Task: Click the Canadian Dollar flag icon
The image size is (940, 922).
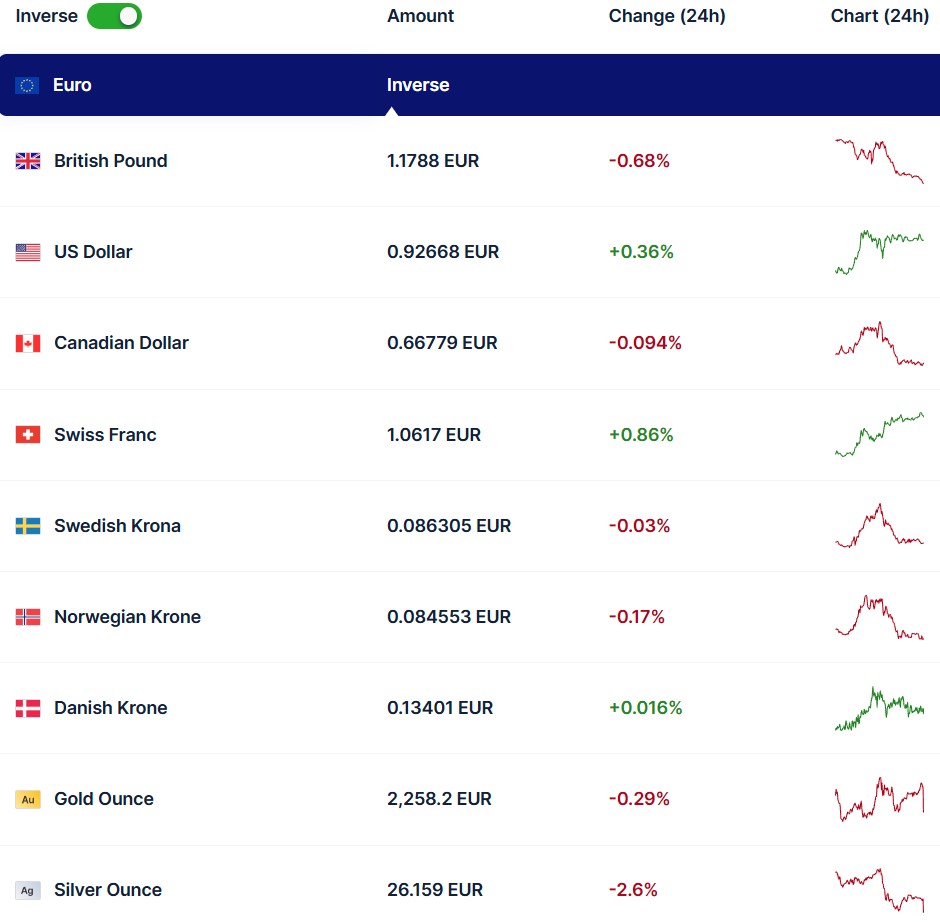Action: (x=28, y=343)
